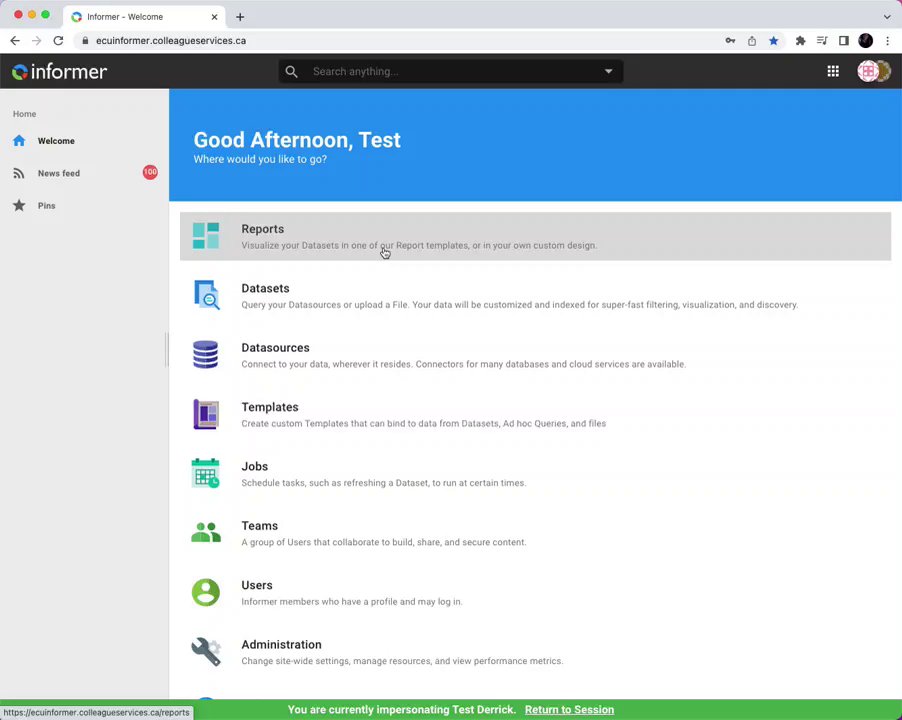Open the Users section
This screenshot has height=720, width=902.
pyautogui.click(x=535, y=592)
